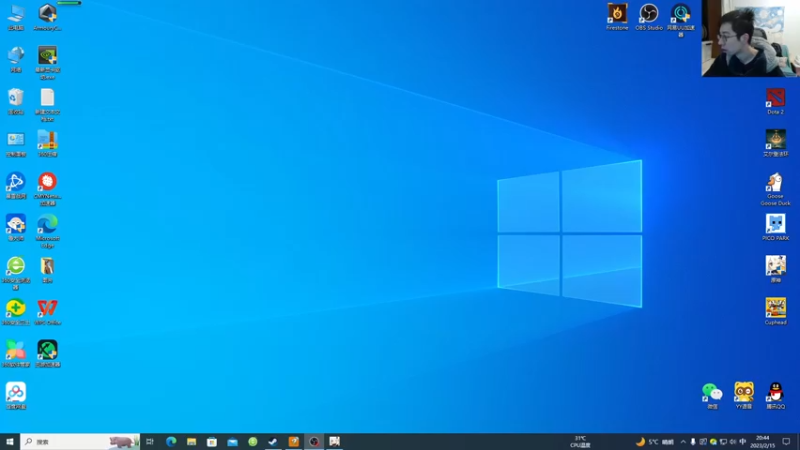Open the weather widget showing 5°C
The height and width of the screenshot is (450, 800).
(x=655, y=442)
